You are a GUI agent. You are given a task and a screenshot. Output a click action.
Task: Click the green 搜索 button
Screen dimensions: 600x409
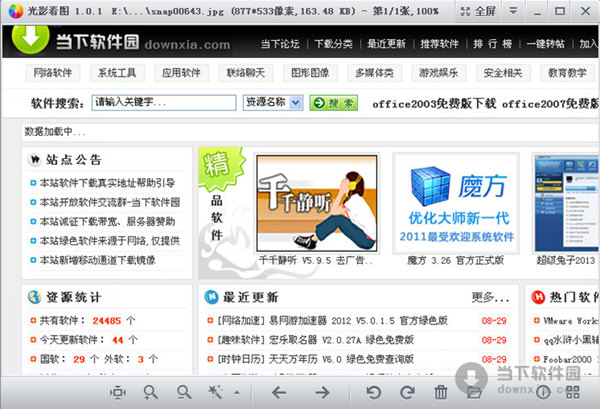pos(334,103)
